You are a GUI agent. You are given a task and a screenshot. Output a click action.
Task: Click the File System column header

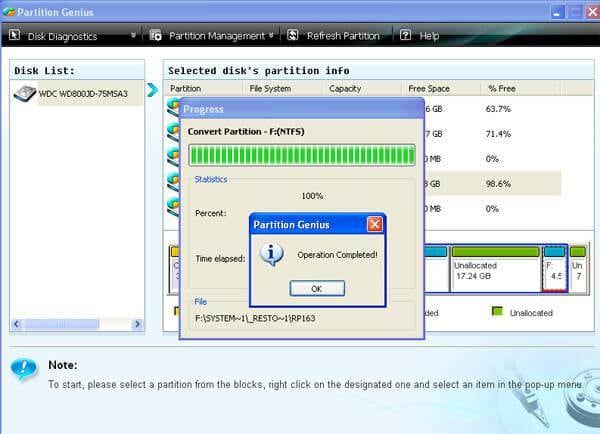pos(282,88)
